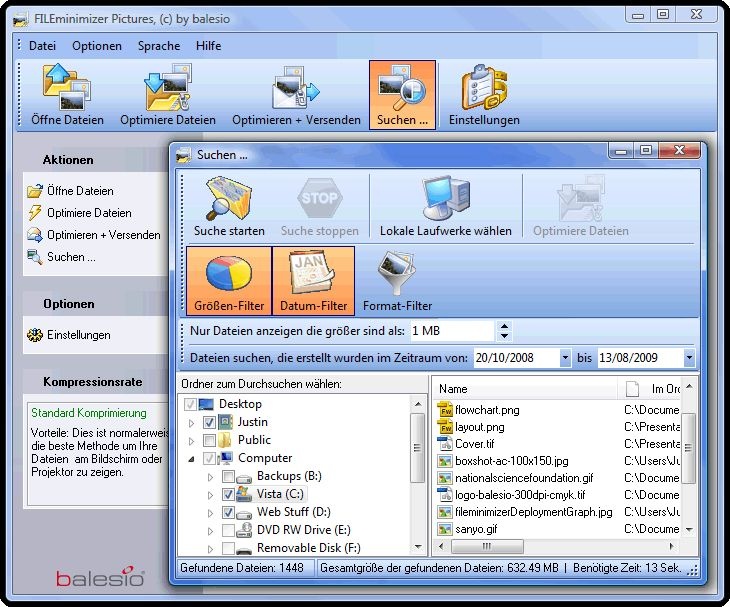
Task: Collapse the Computer tree node
Action: click(191, 459)
